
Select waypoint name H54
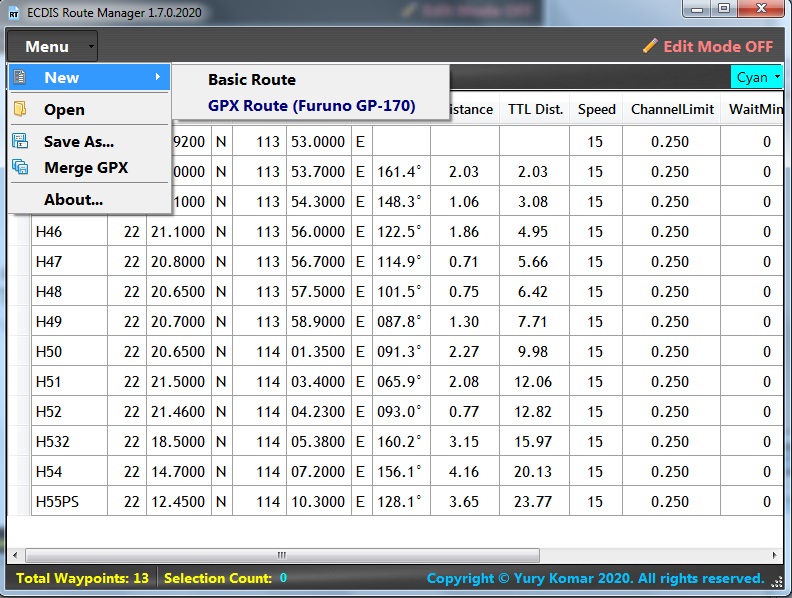click(69, 471)
